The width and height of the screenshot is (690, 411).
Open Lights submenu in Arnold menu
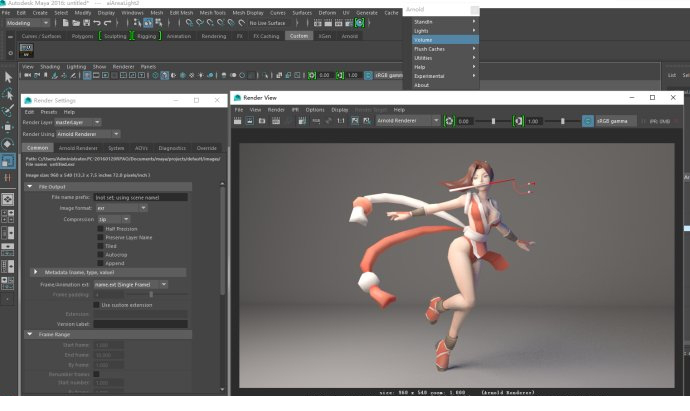point(445,31)
